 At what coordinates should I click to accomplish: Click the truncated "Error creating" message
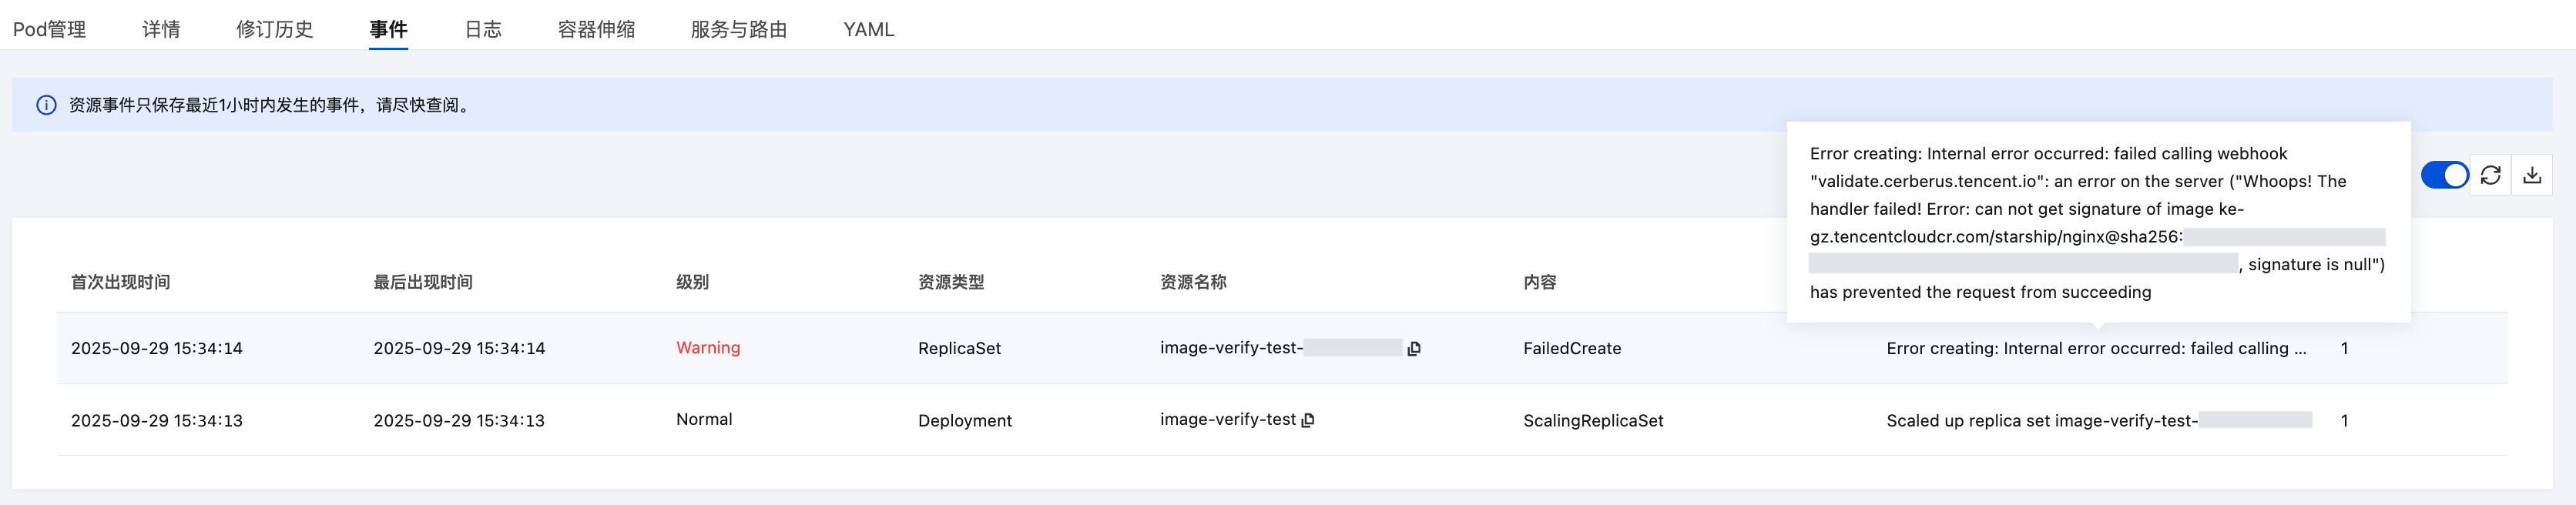(2096, 348)
